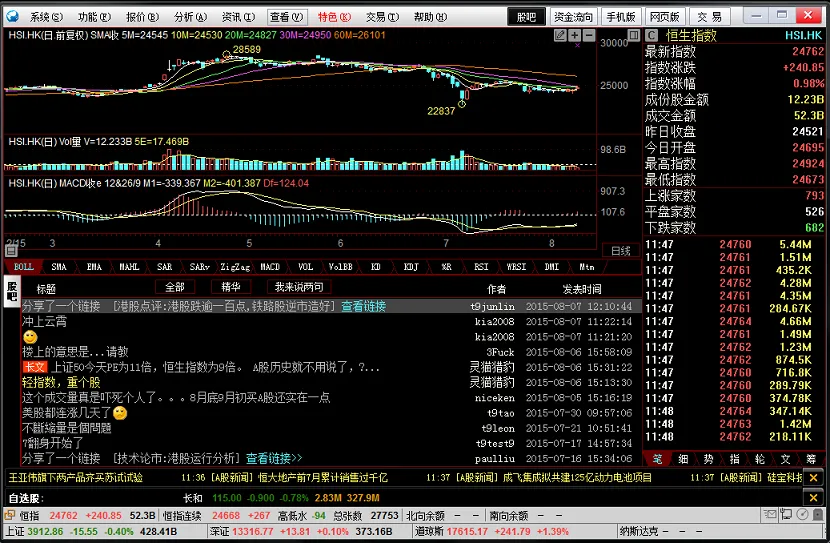Image resolution: width=830 pixels, height=543 pixels.
Task: Open the 系统(S) menu
Action: tap(46, 17)
